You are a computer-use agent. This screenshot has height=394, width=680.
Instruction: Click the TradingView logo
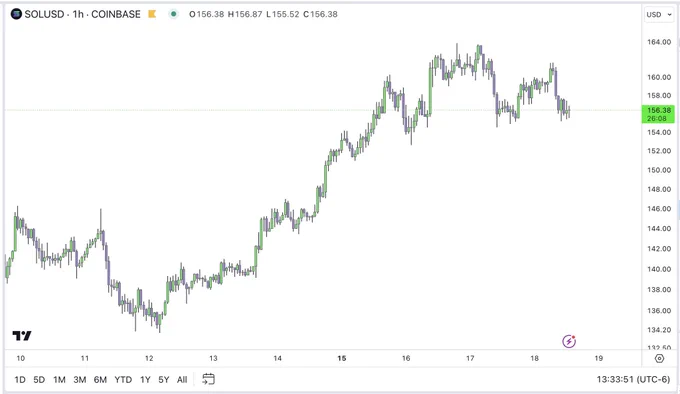pos(22,335)
